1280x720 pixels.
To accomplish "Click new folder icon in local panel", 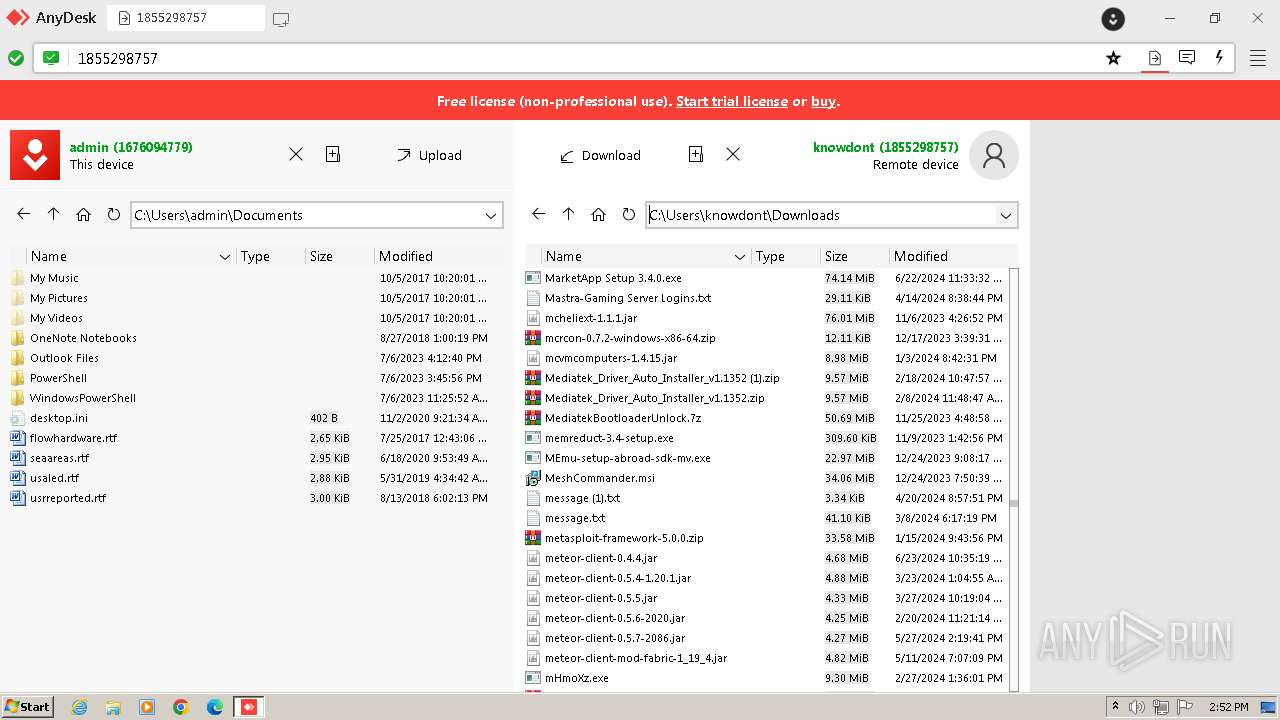I will pyautogui.click(x=333, y=154).
